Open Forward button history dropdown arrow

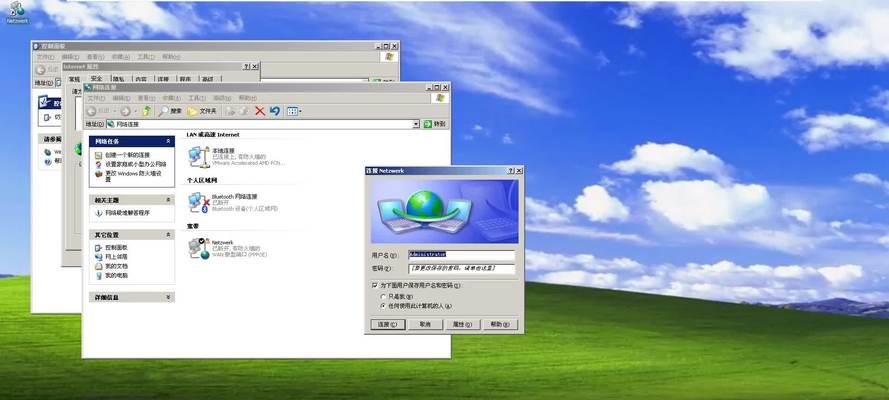[x=136, y=111]
